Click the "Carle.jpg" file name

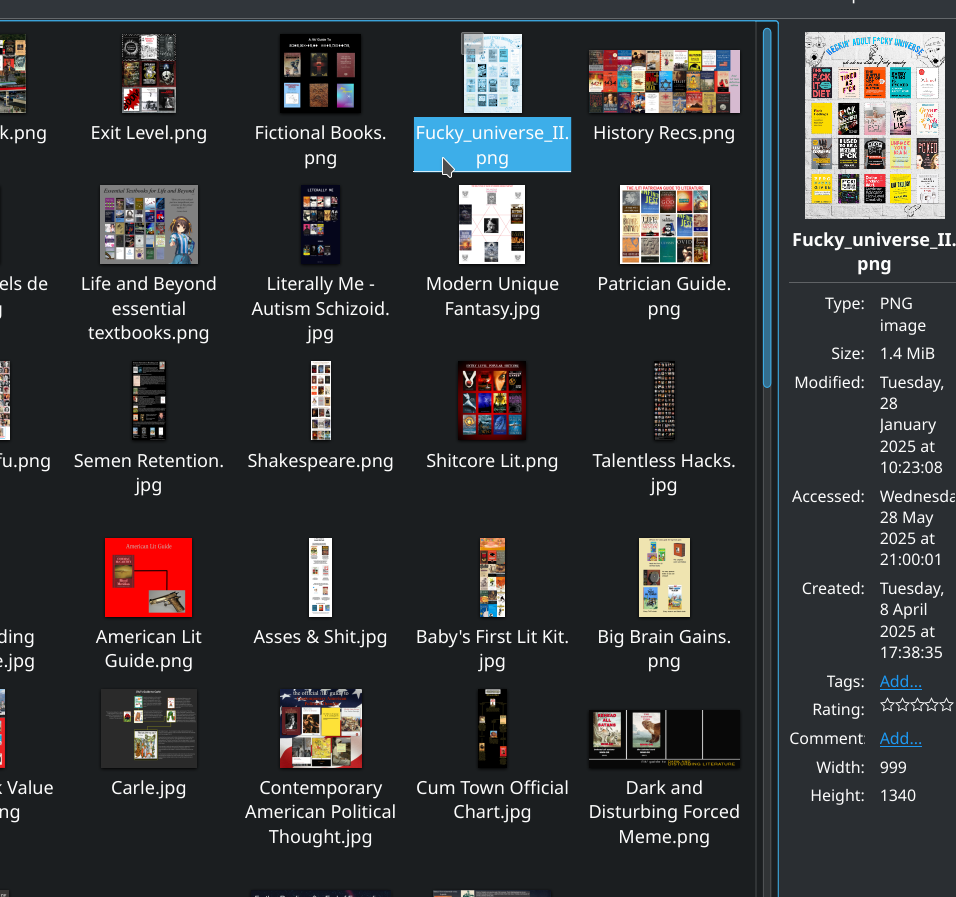point(149,788)
